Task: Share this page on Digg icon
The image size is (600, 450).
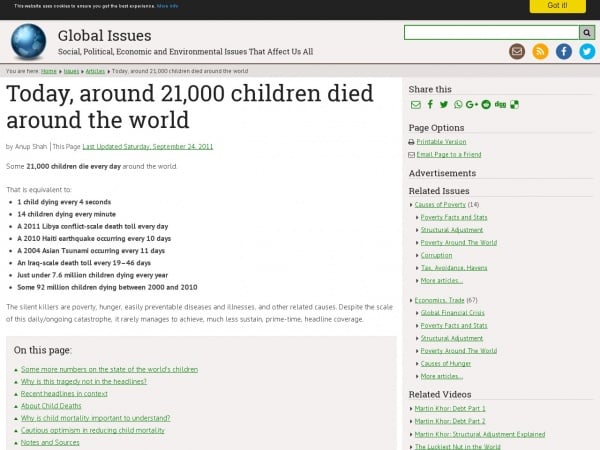Action: [500, 104]
